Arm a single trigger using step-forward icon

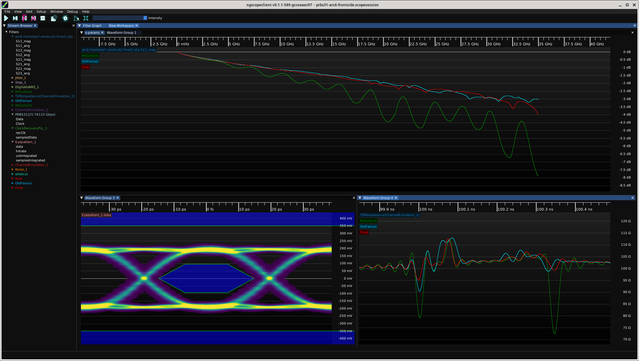point(15,18)
